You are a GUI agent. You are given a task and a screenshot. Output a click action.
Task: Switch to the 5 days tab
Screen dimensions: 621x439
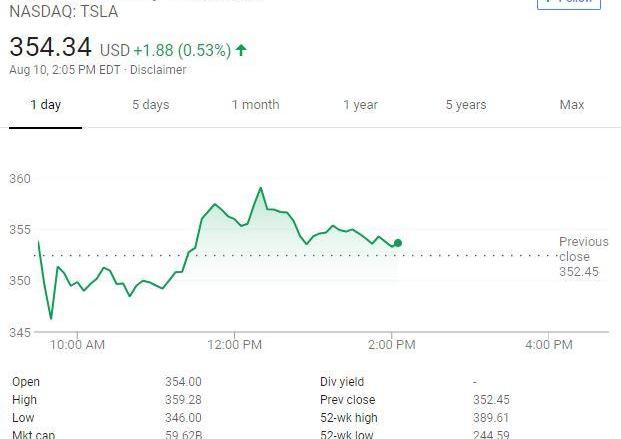point(150,105)
